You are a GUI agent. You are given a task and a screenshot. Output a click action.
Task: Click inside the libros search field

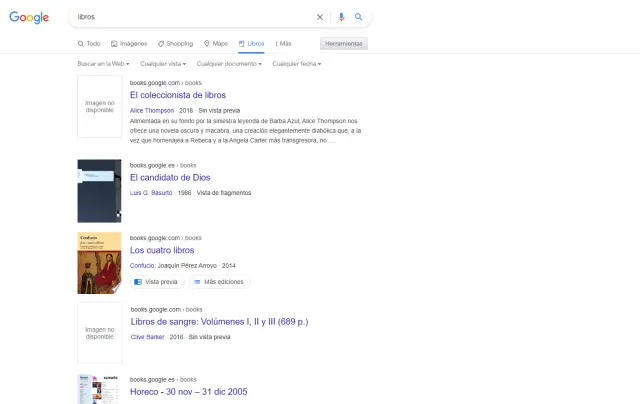point(190,17)
